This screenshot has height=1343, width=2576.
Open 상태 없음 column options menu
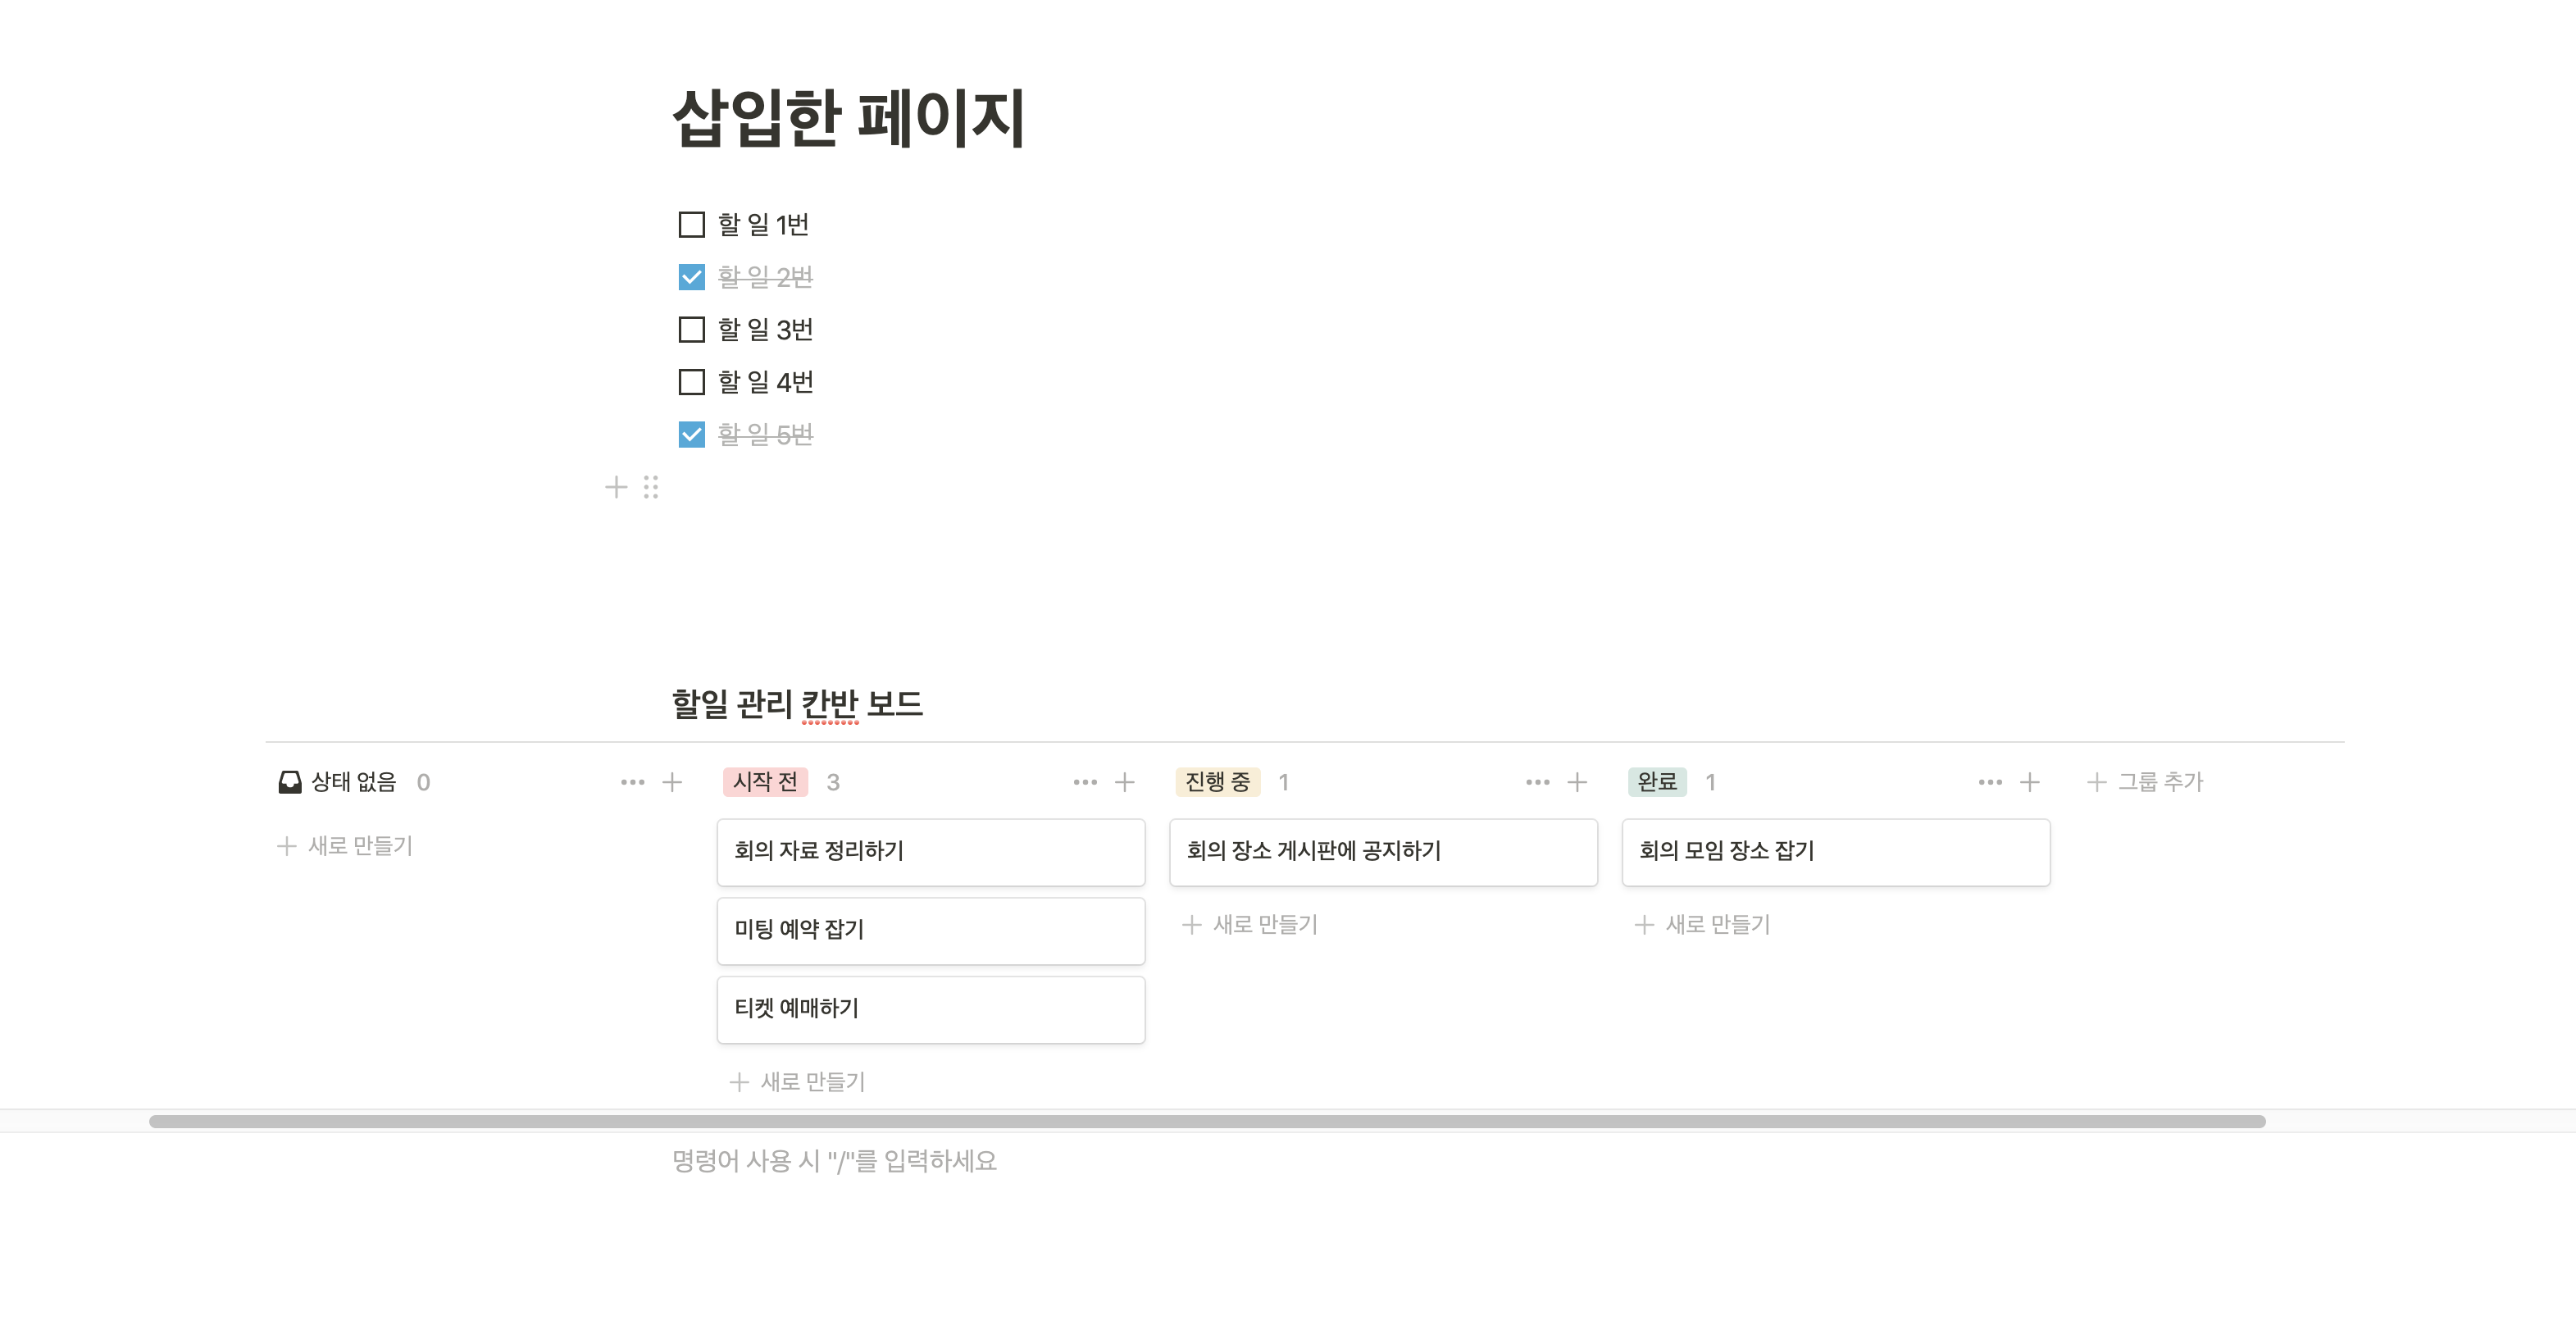tap(632, 782)
